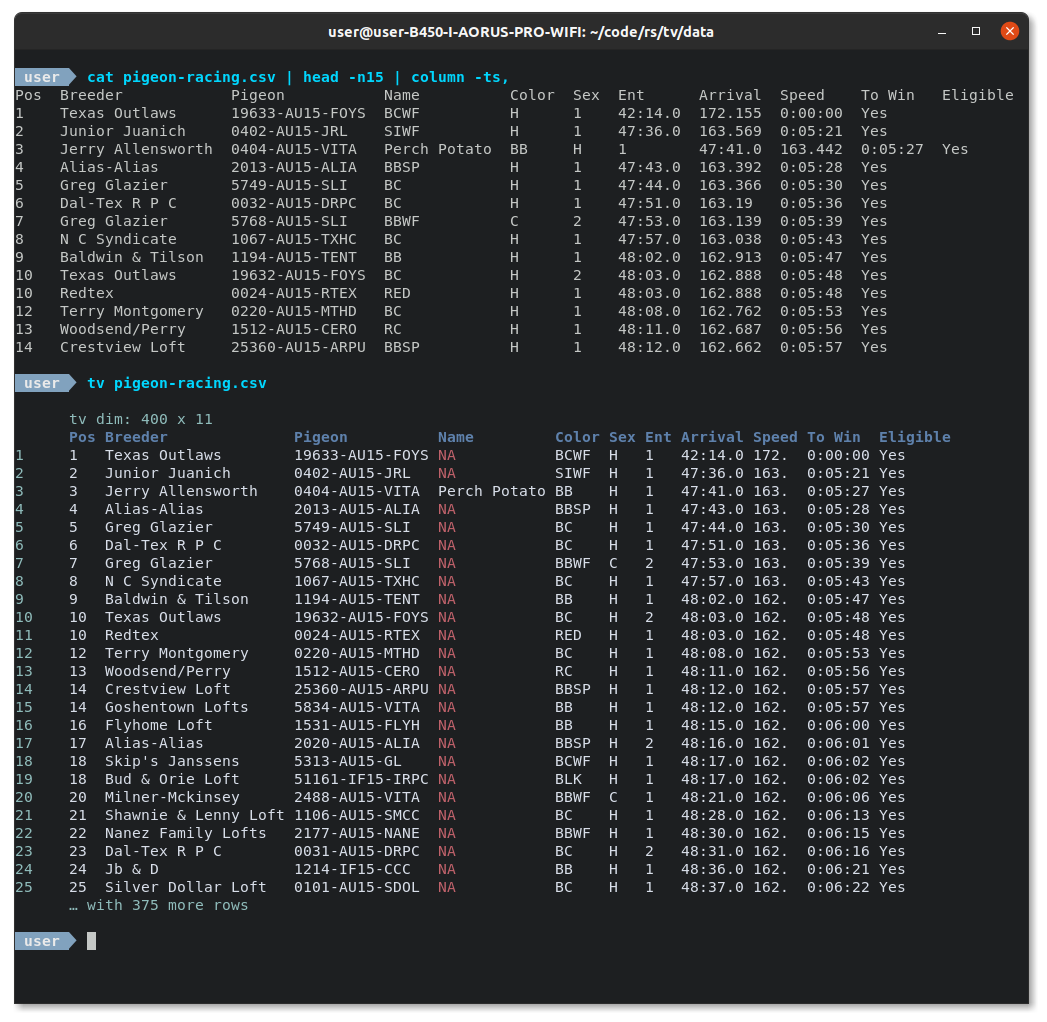Click the 'BLK' color value
This screenshot has height=1022, width=1047.
click(x=568, y=780)
